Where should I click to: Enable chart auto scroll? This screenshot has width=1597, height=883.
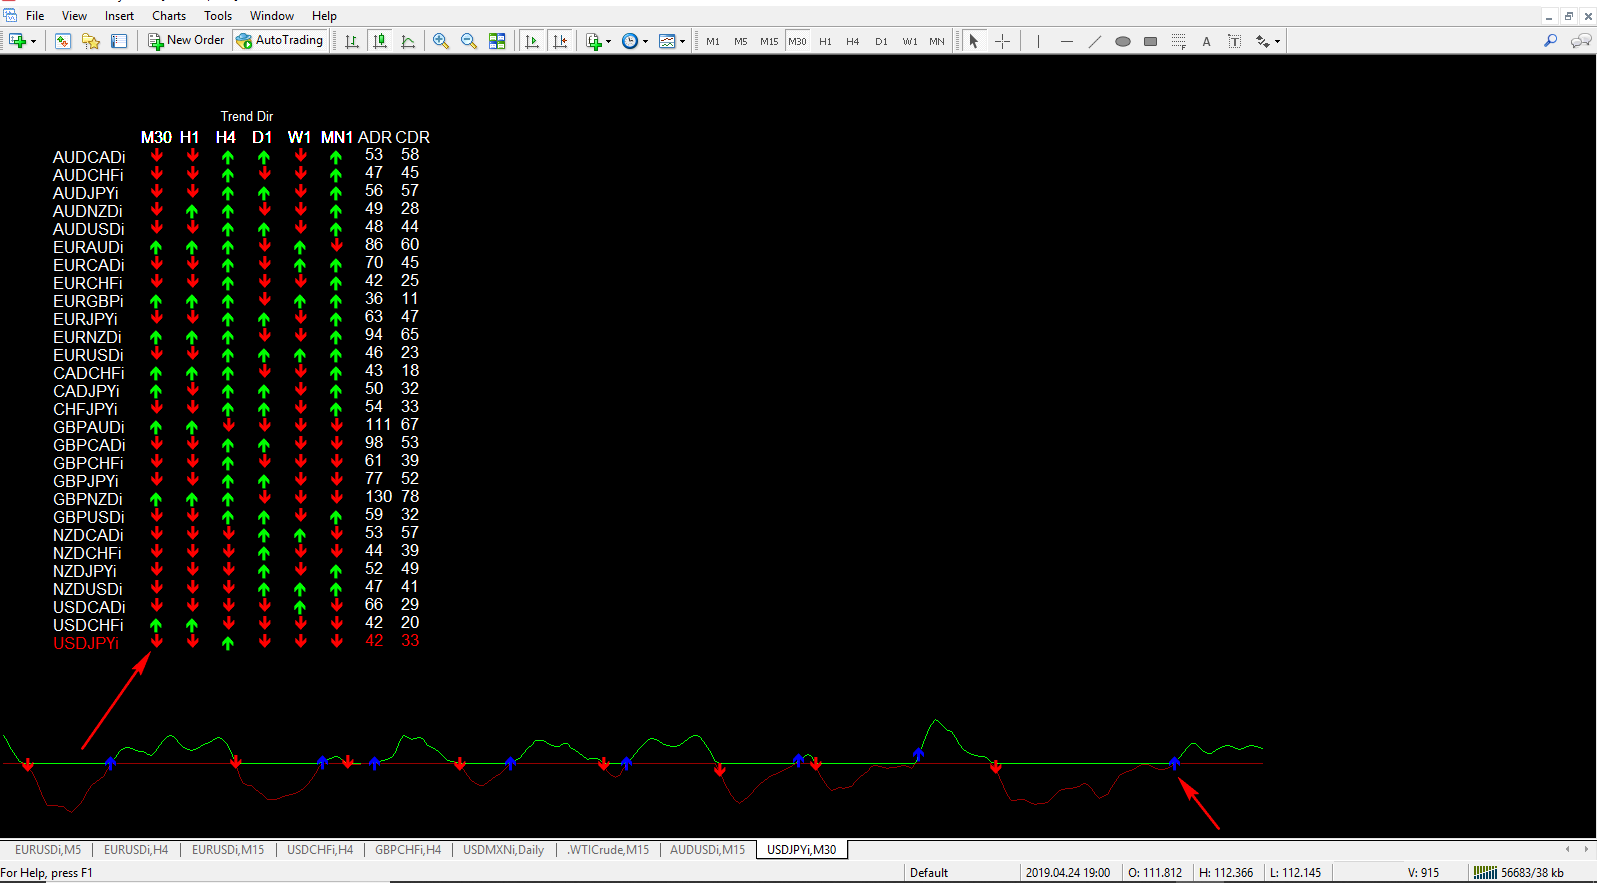coord(532,41)
